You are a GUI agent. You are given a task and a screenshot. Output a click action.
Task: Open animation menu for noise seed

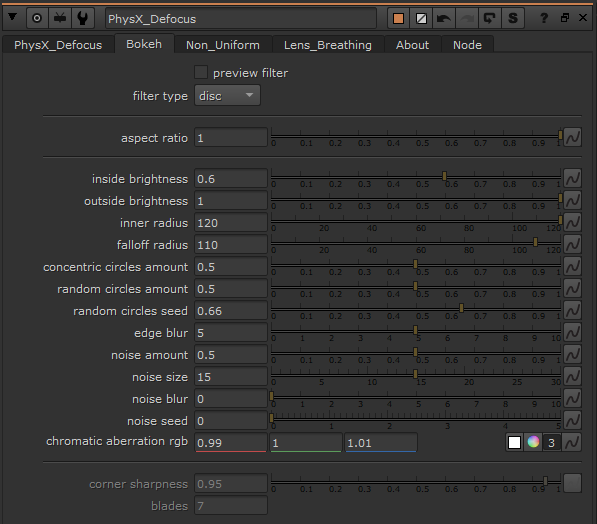[572, 421]
